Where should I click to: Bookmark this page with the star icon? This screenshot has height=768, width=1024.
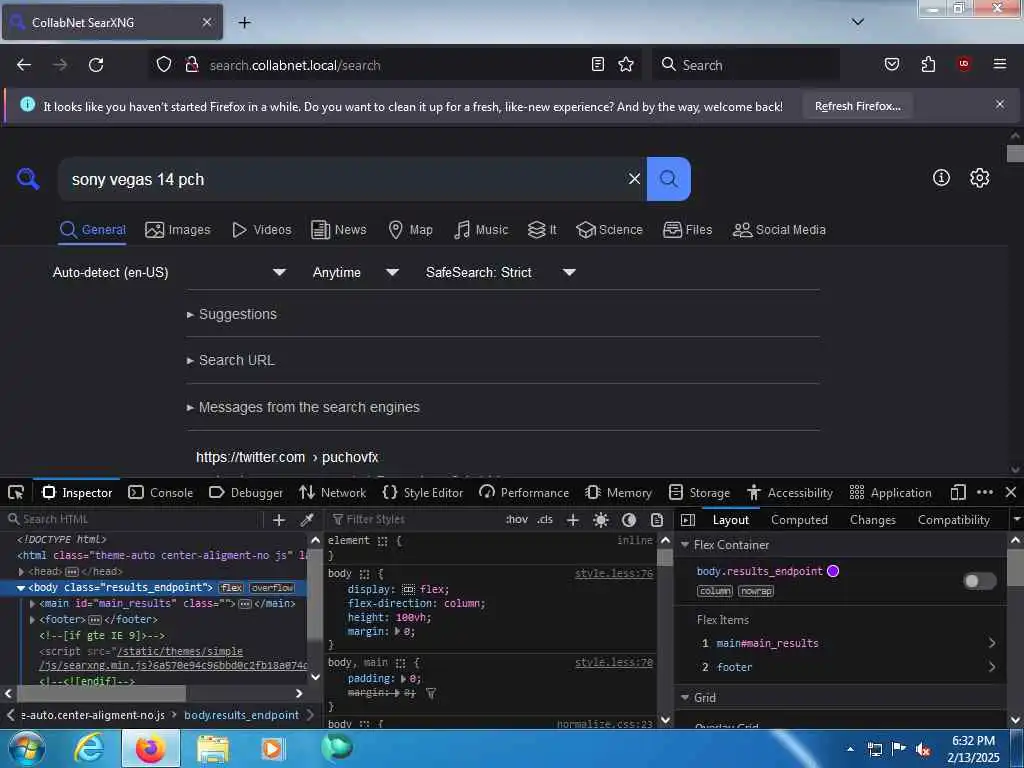click(626, 65)
